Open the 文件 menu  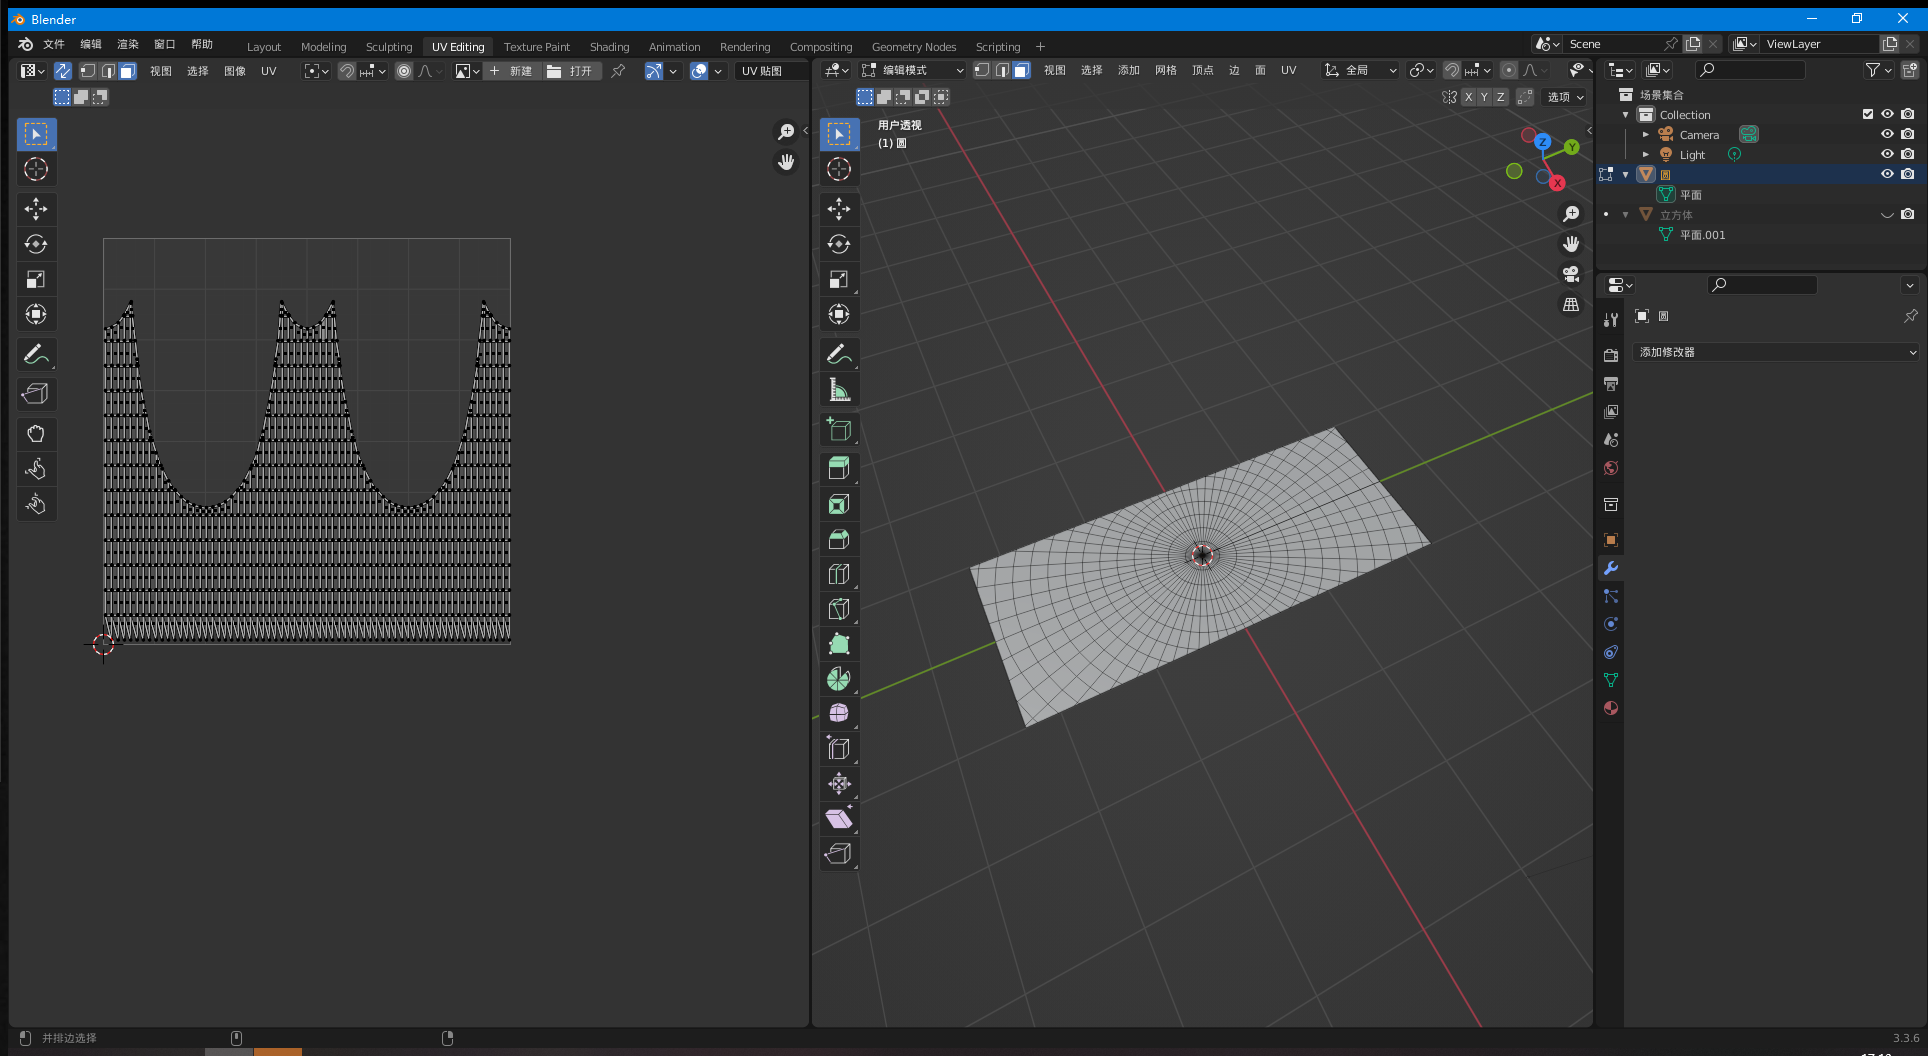(54, 44)
